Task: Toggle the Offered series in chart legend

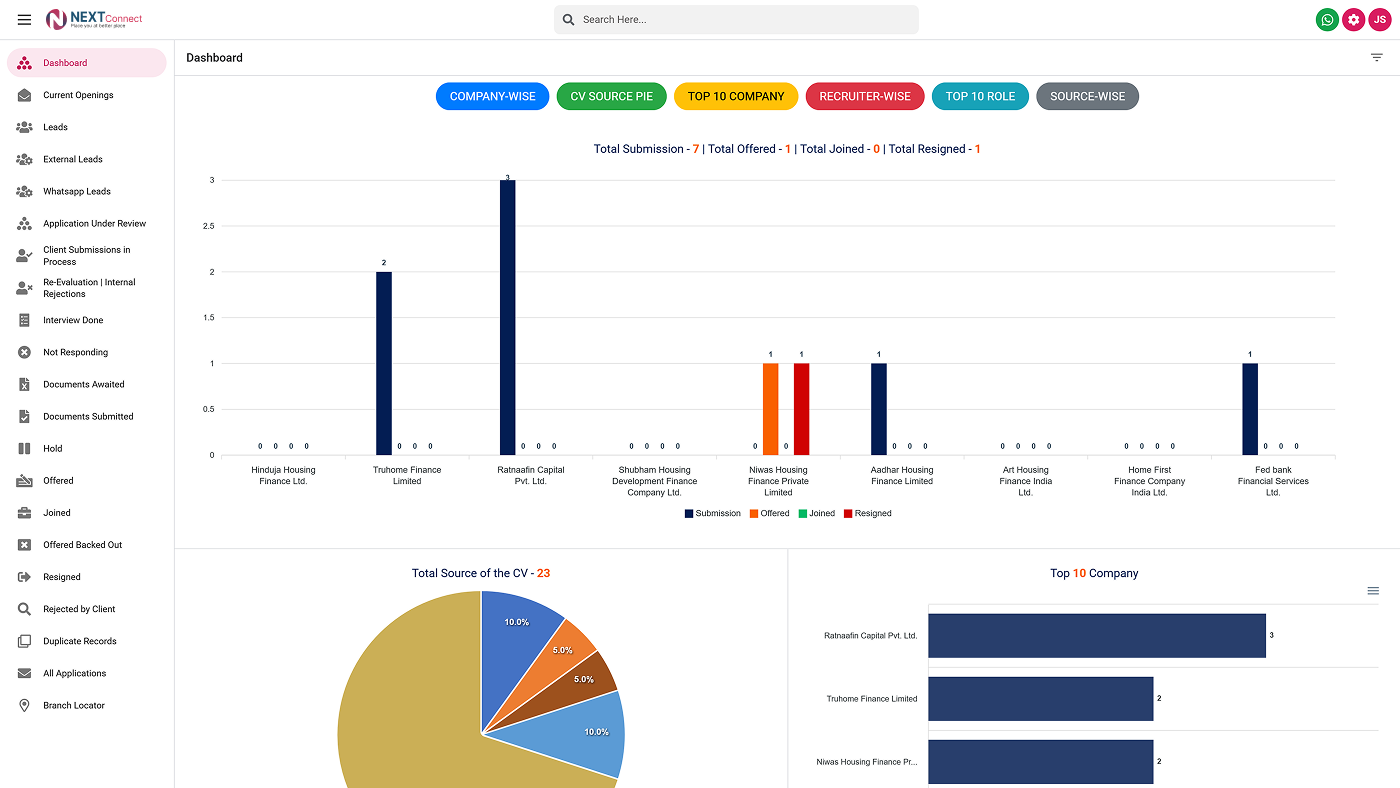Action: click(x=769, y=513)
